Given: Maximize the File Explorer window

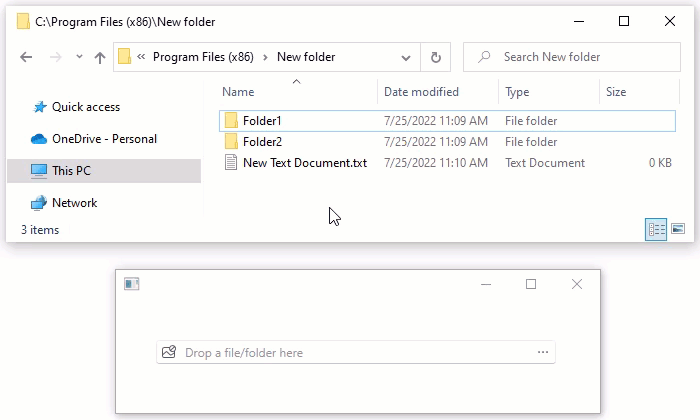Looking at the screenshot, I should (x=624, y=21).
